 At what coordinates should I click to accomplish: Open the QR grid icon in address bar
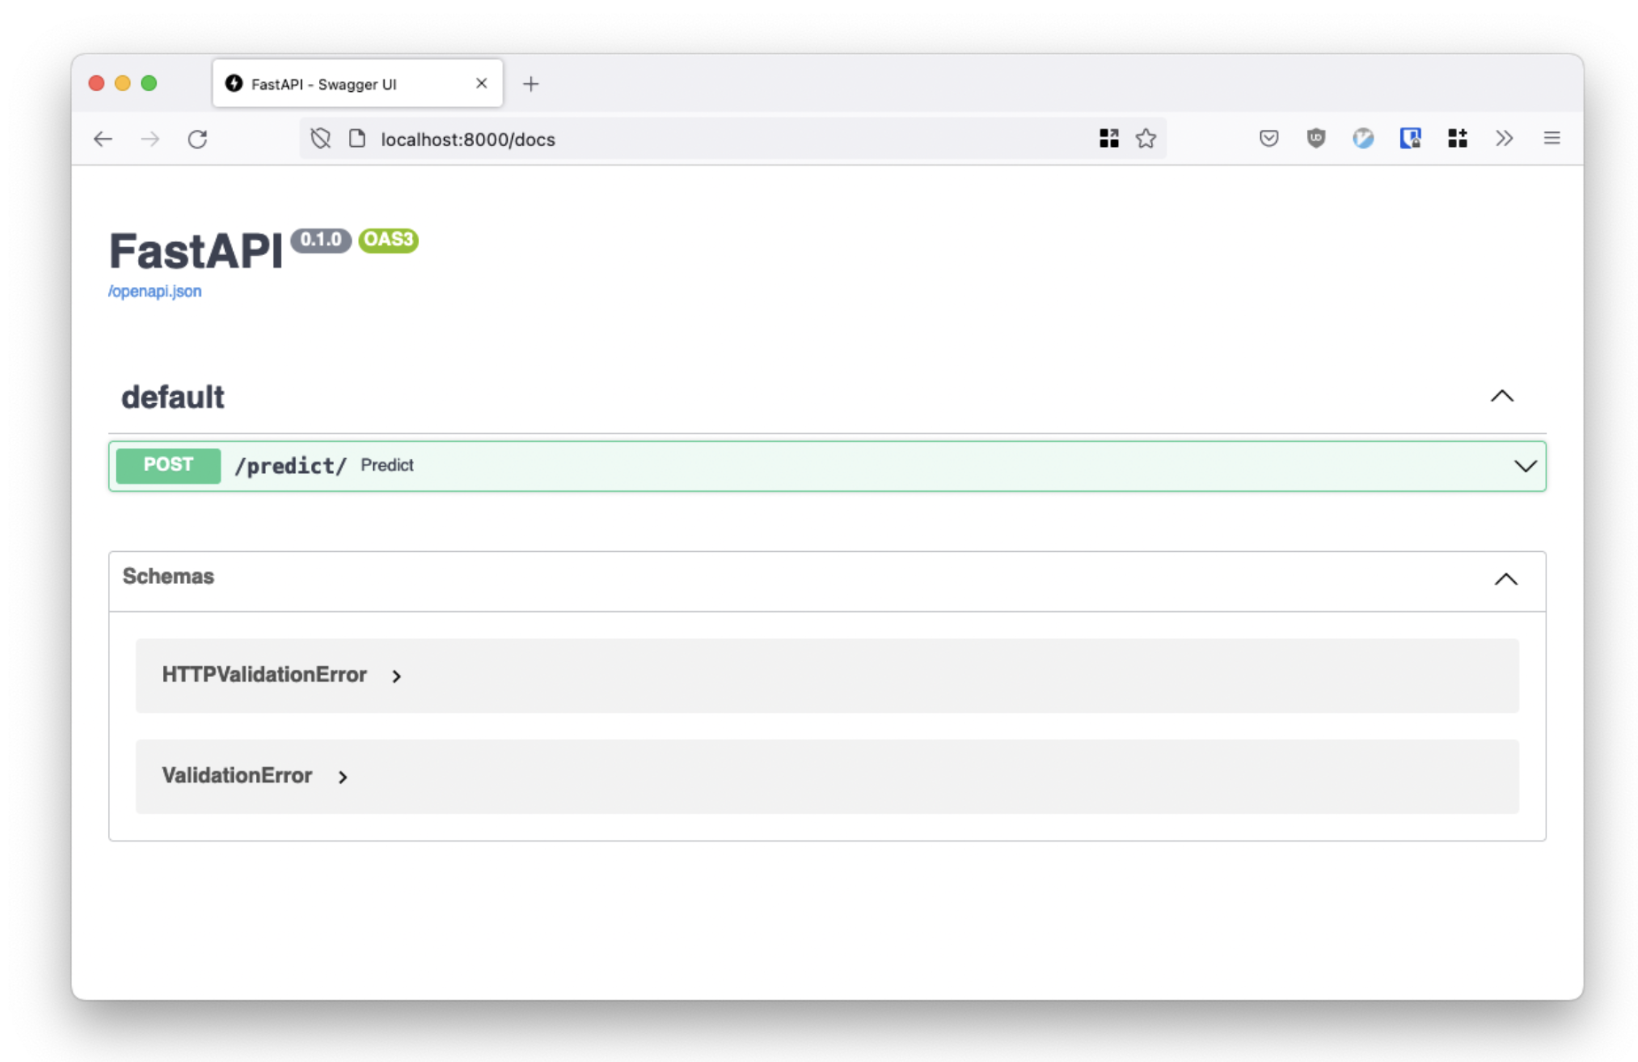[1109, 139]
